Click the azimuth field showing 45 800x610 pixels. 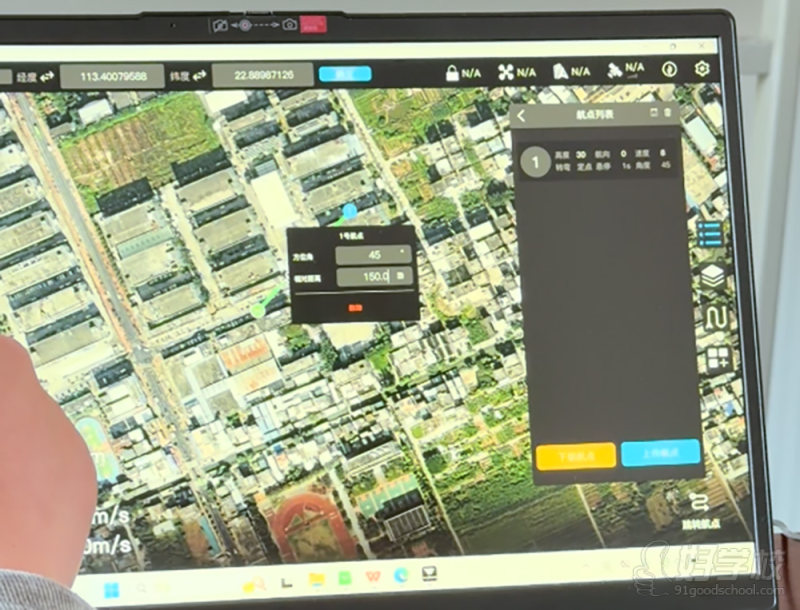pyautogui.click(x=373, y=255)
